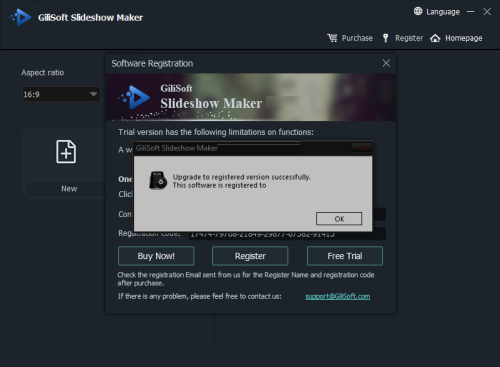Click the New button label
The image size is (500, 367).
[69, 189]
